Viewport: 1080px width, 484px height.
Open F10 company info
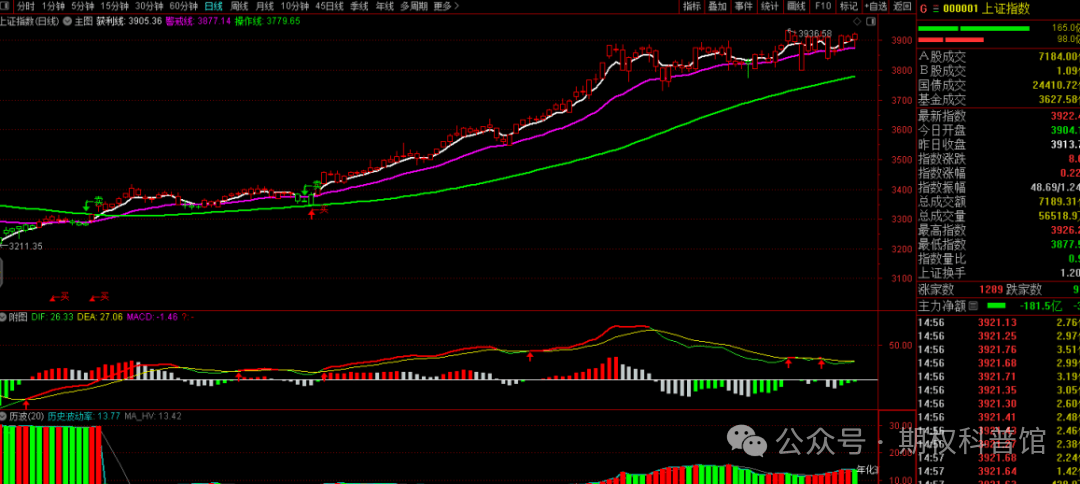click(x=822, y=6)
